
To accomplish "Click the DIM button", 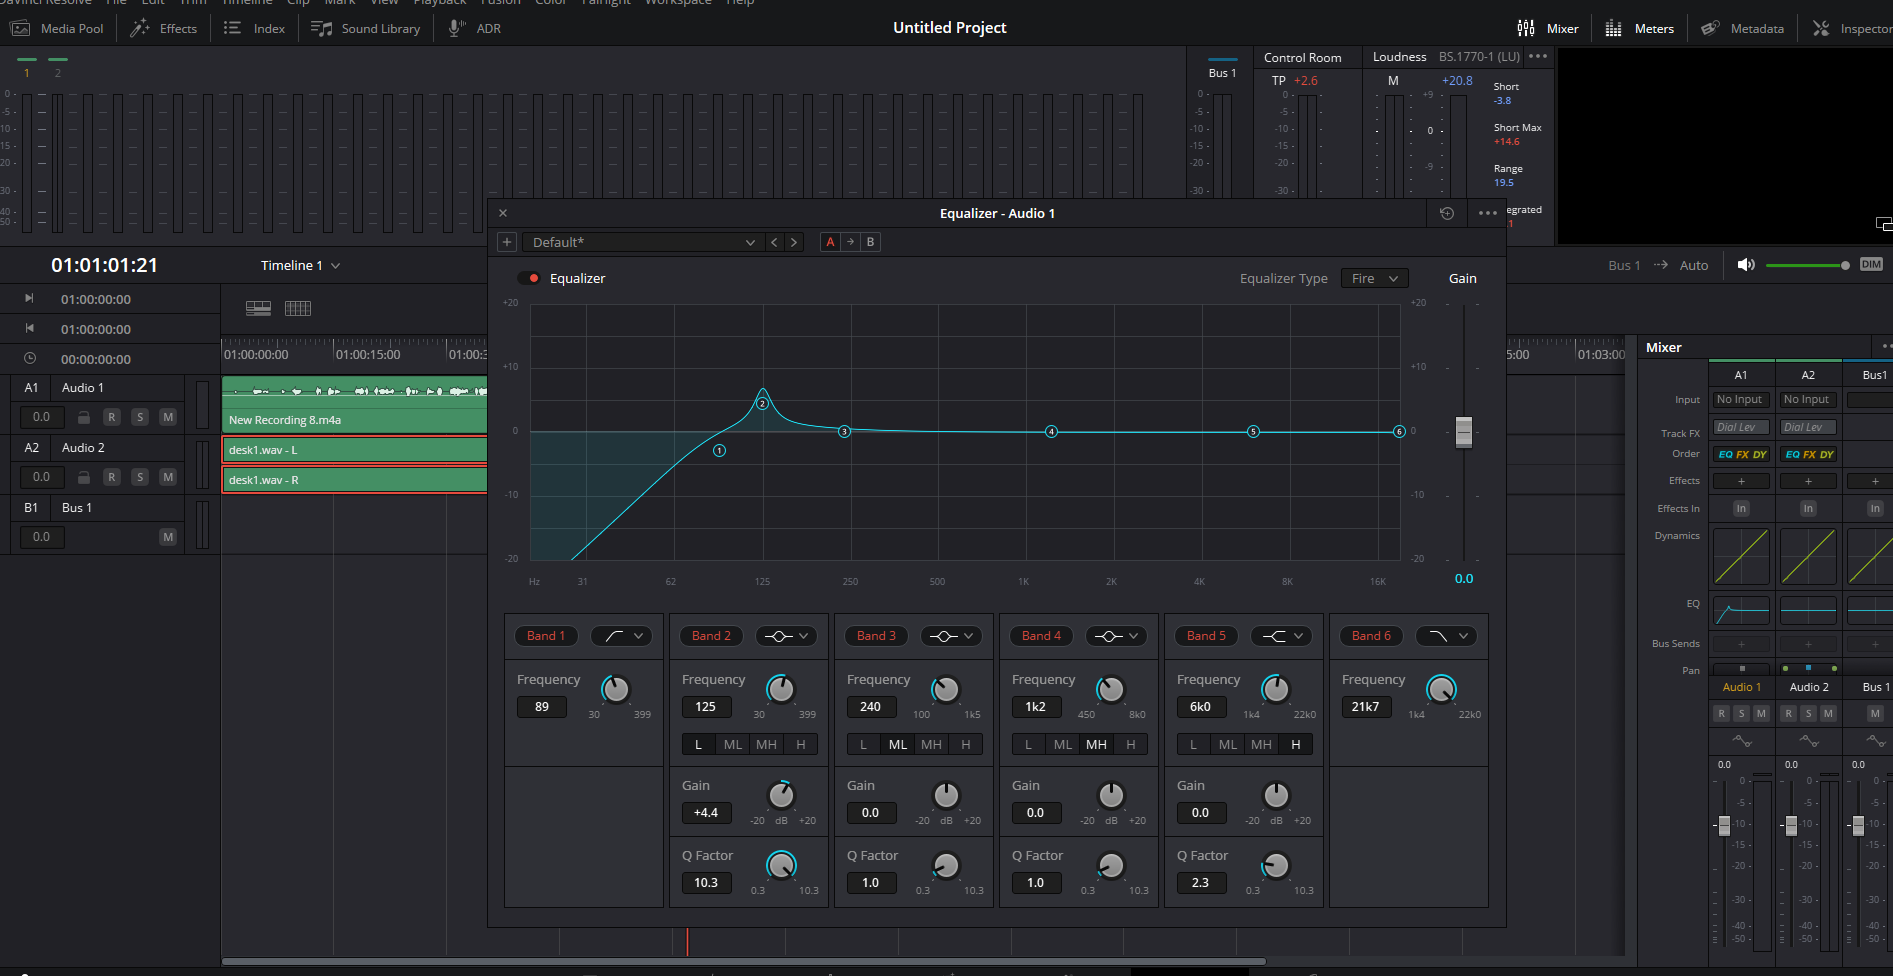I will [x=1871, y=265].
